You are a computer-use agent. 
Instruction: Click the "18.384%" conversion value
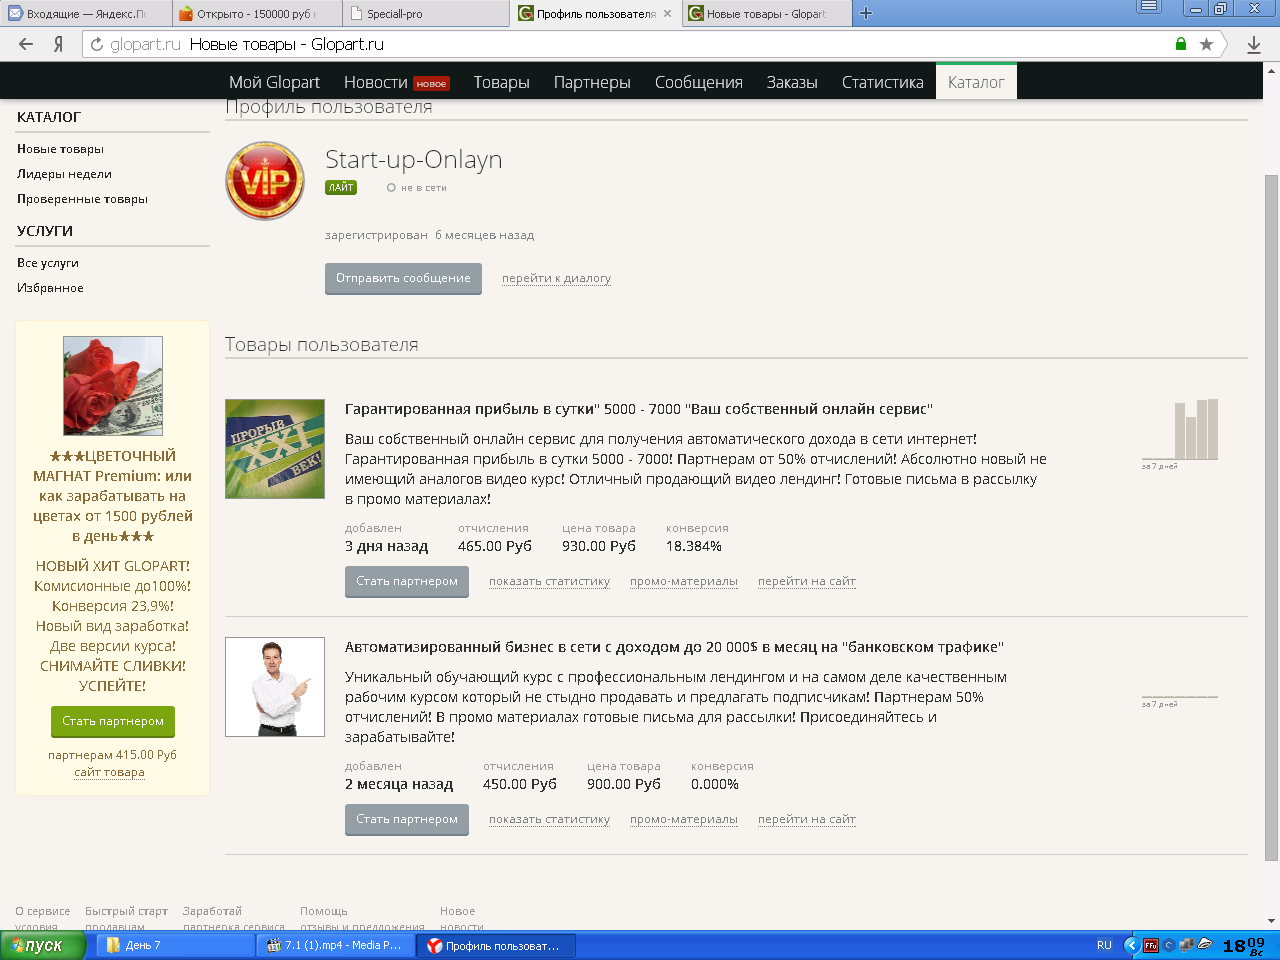(x=694, y=546)
